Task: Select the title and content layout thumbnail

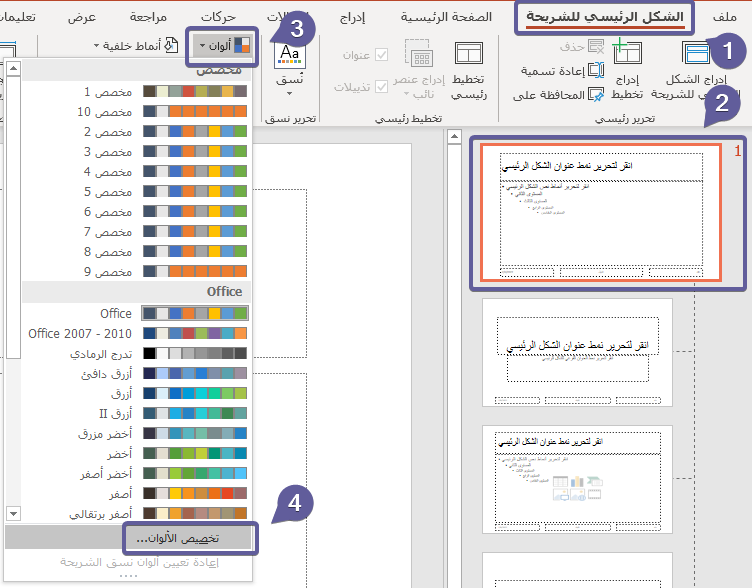Action: click(x=577, y=479)
